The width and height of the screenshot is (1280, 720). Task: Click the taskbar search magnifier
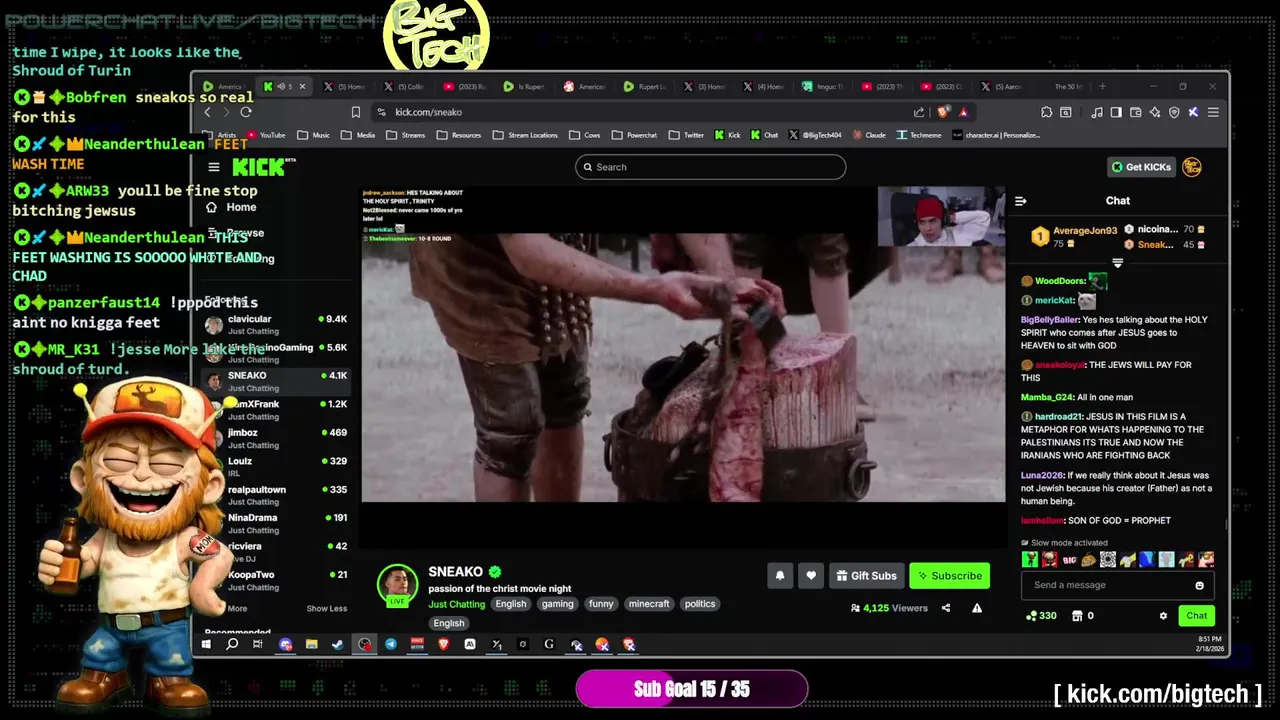(232, 645)
